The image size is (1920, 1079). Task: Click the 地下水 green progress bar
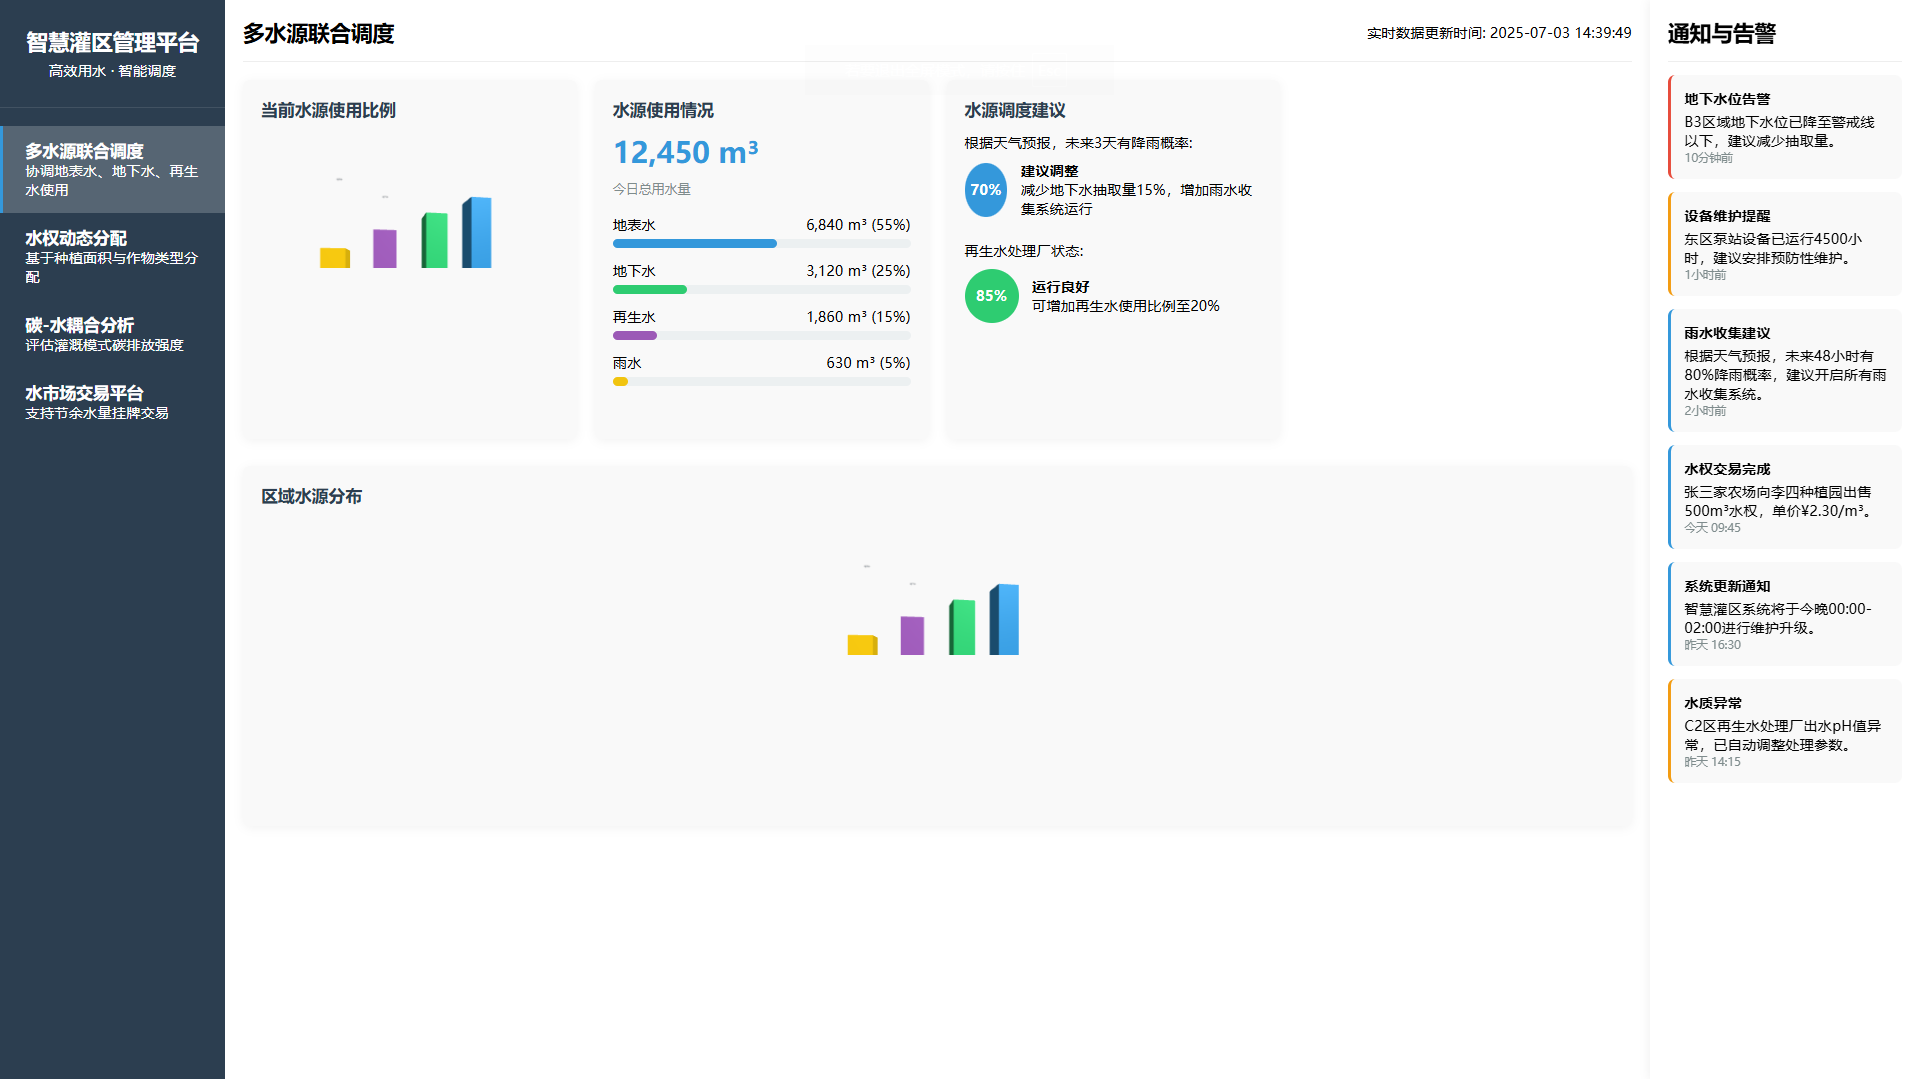click(x=650, y=290)
